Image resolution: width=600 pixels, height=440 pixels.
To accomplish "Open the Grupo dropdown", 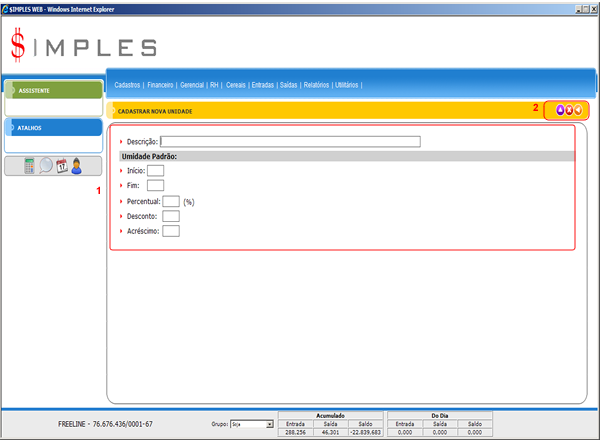I will tap(251, 424).
